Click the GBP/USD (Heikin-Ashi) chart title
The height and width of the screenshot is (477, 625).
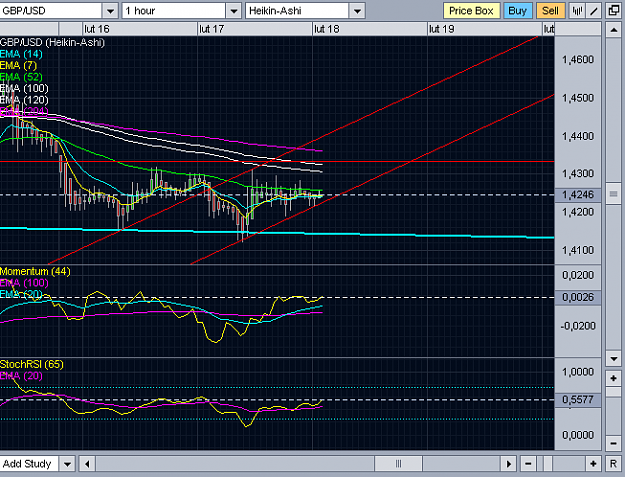point(52,42)
